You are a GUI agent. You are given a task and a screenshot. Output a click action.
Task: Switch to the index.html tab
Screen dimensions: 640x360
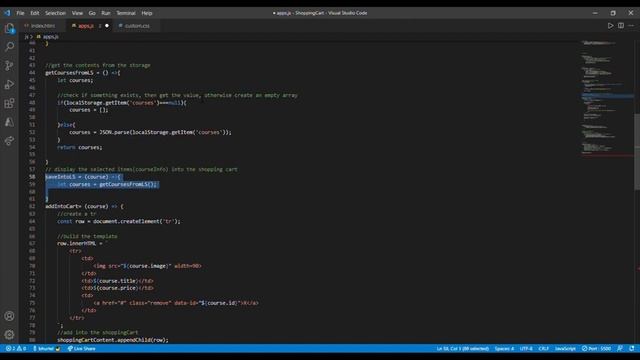(x=42, y=26)
